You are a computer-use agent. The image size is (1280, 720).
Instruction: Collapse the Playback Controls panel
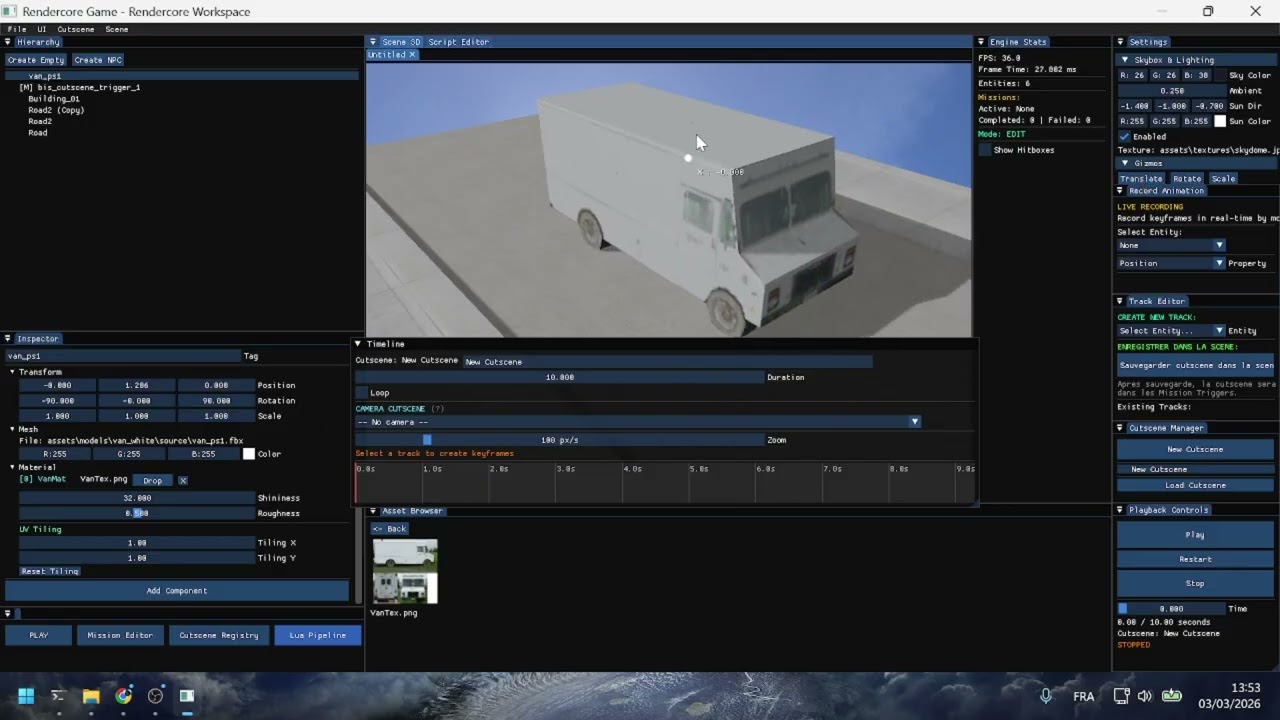(1120, 510)
